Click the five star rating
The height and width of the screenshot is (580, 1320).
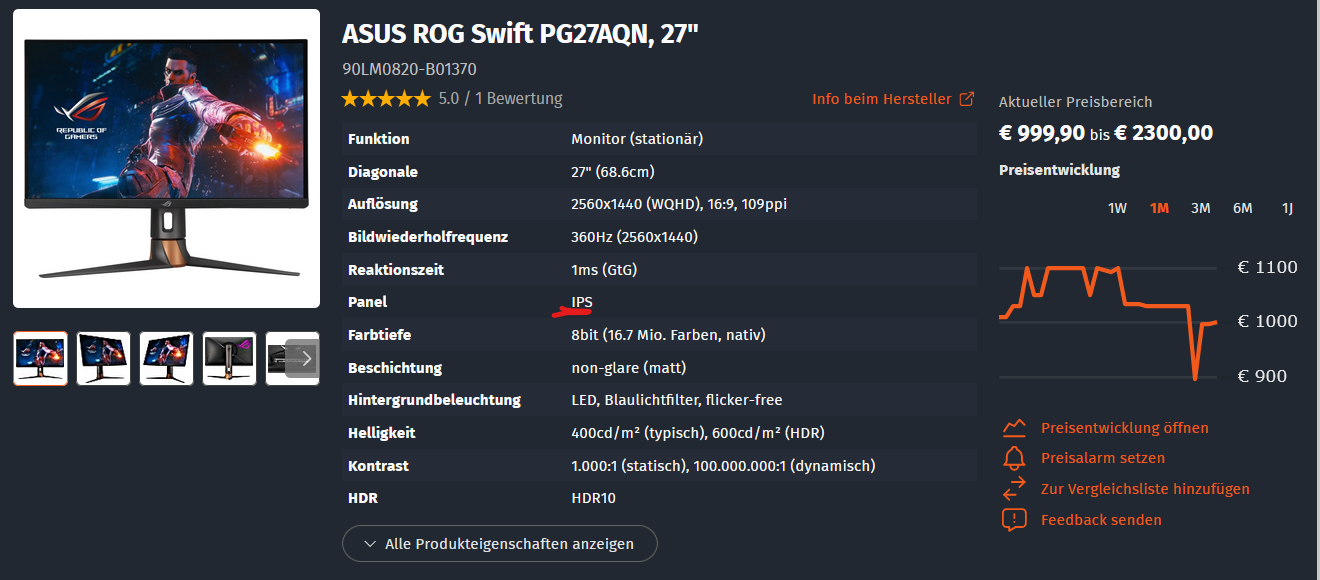click(x=385, y=99)
